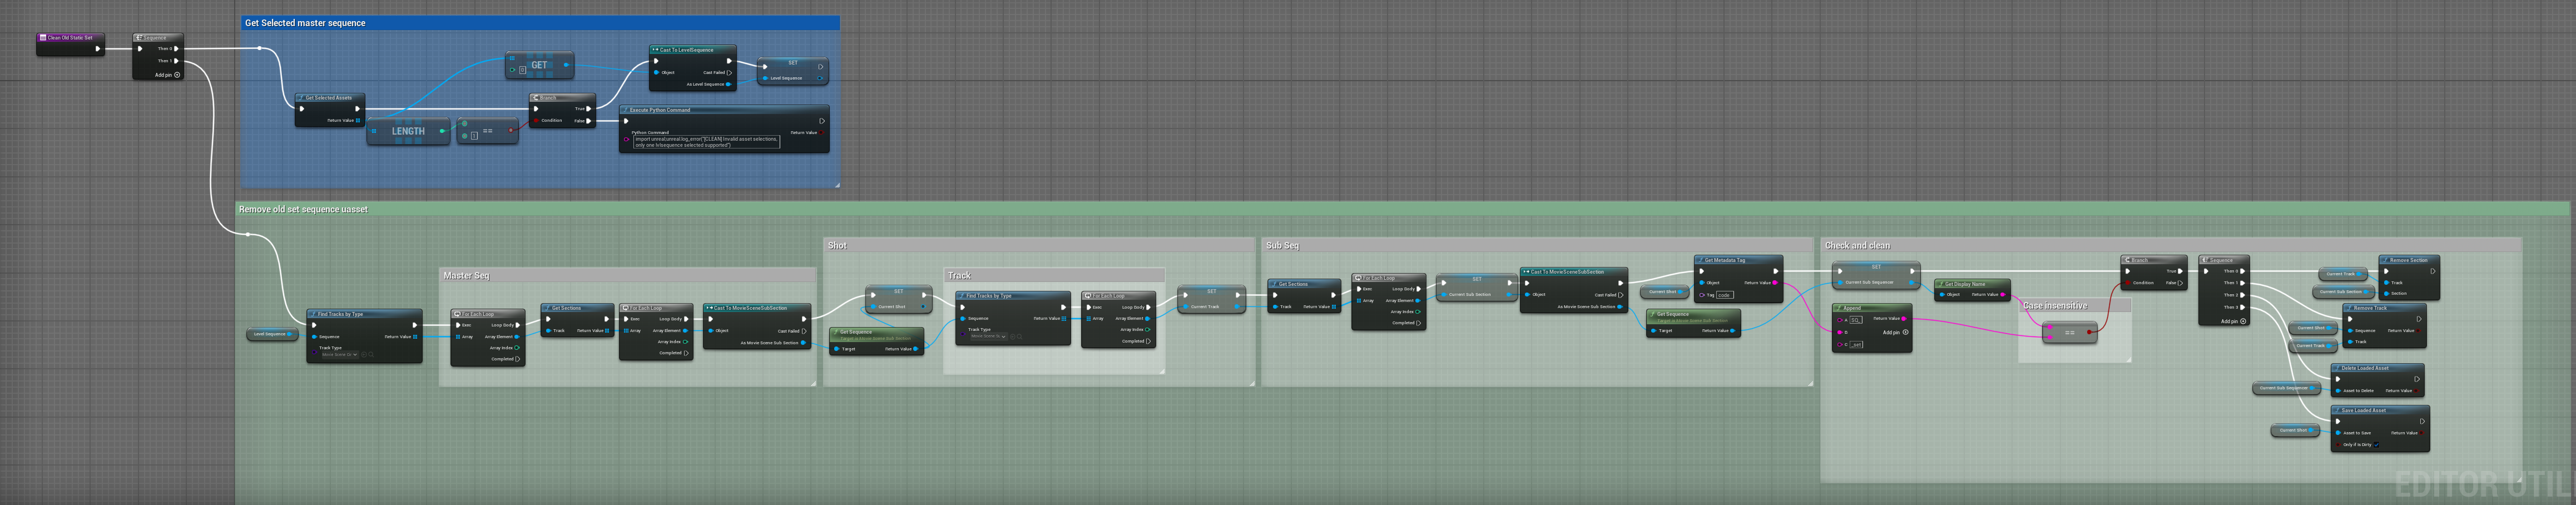Click Add pin on the Append node
Image resolution: width=2576 pixels, height=505 pixels.
click(x=1895, y=332)
